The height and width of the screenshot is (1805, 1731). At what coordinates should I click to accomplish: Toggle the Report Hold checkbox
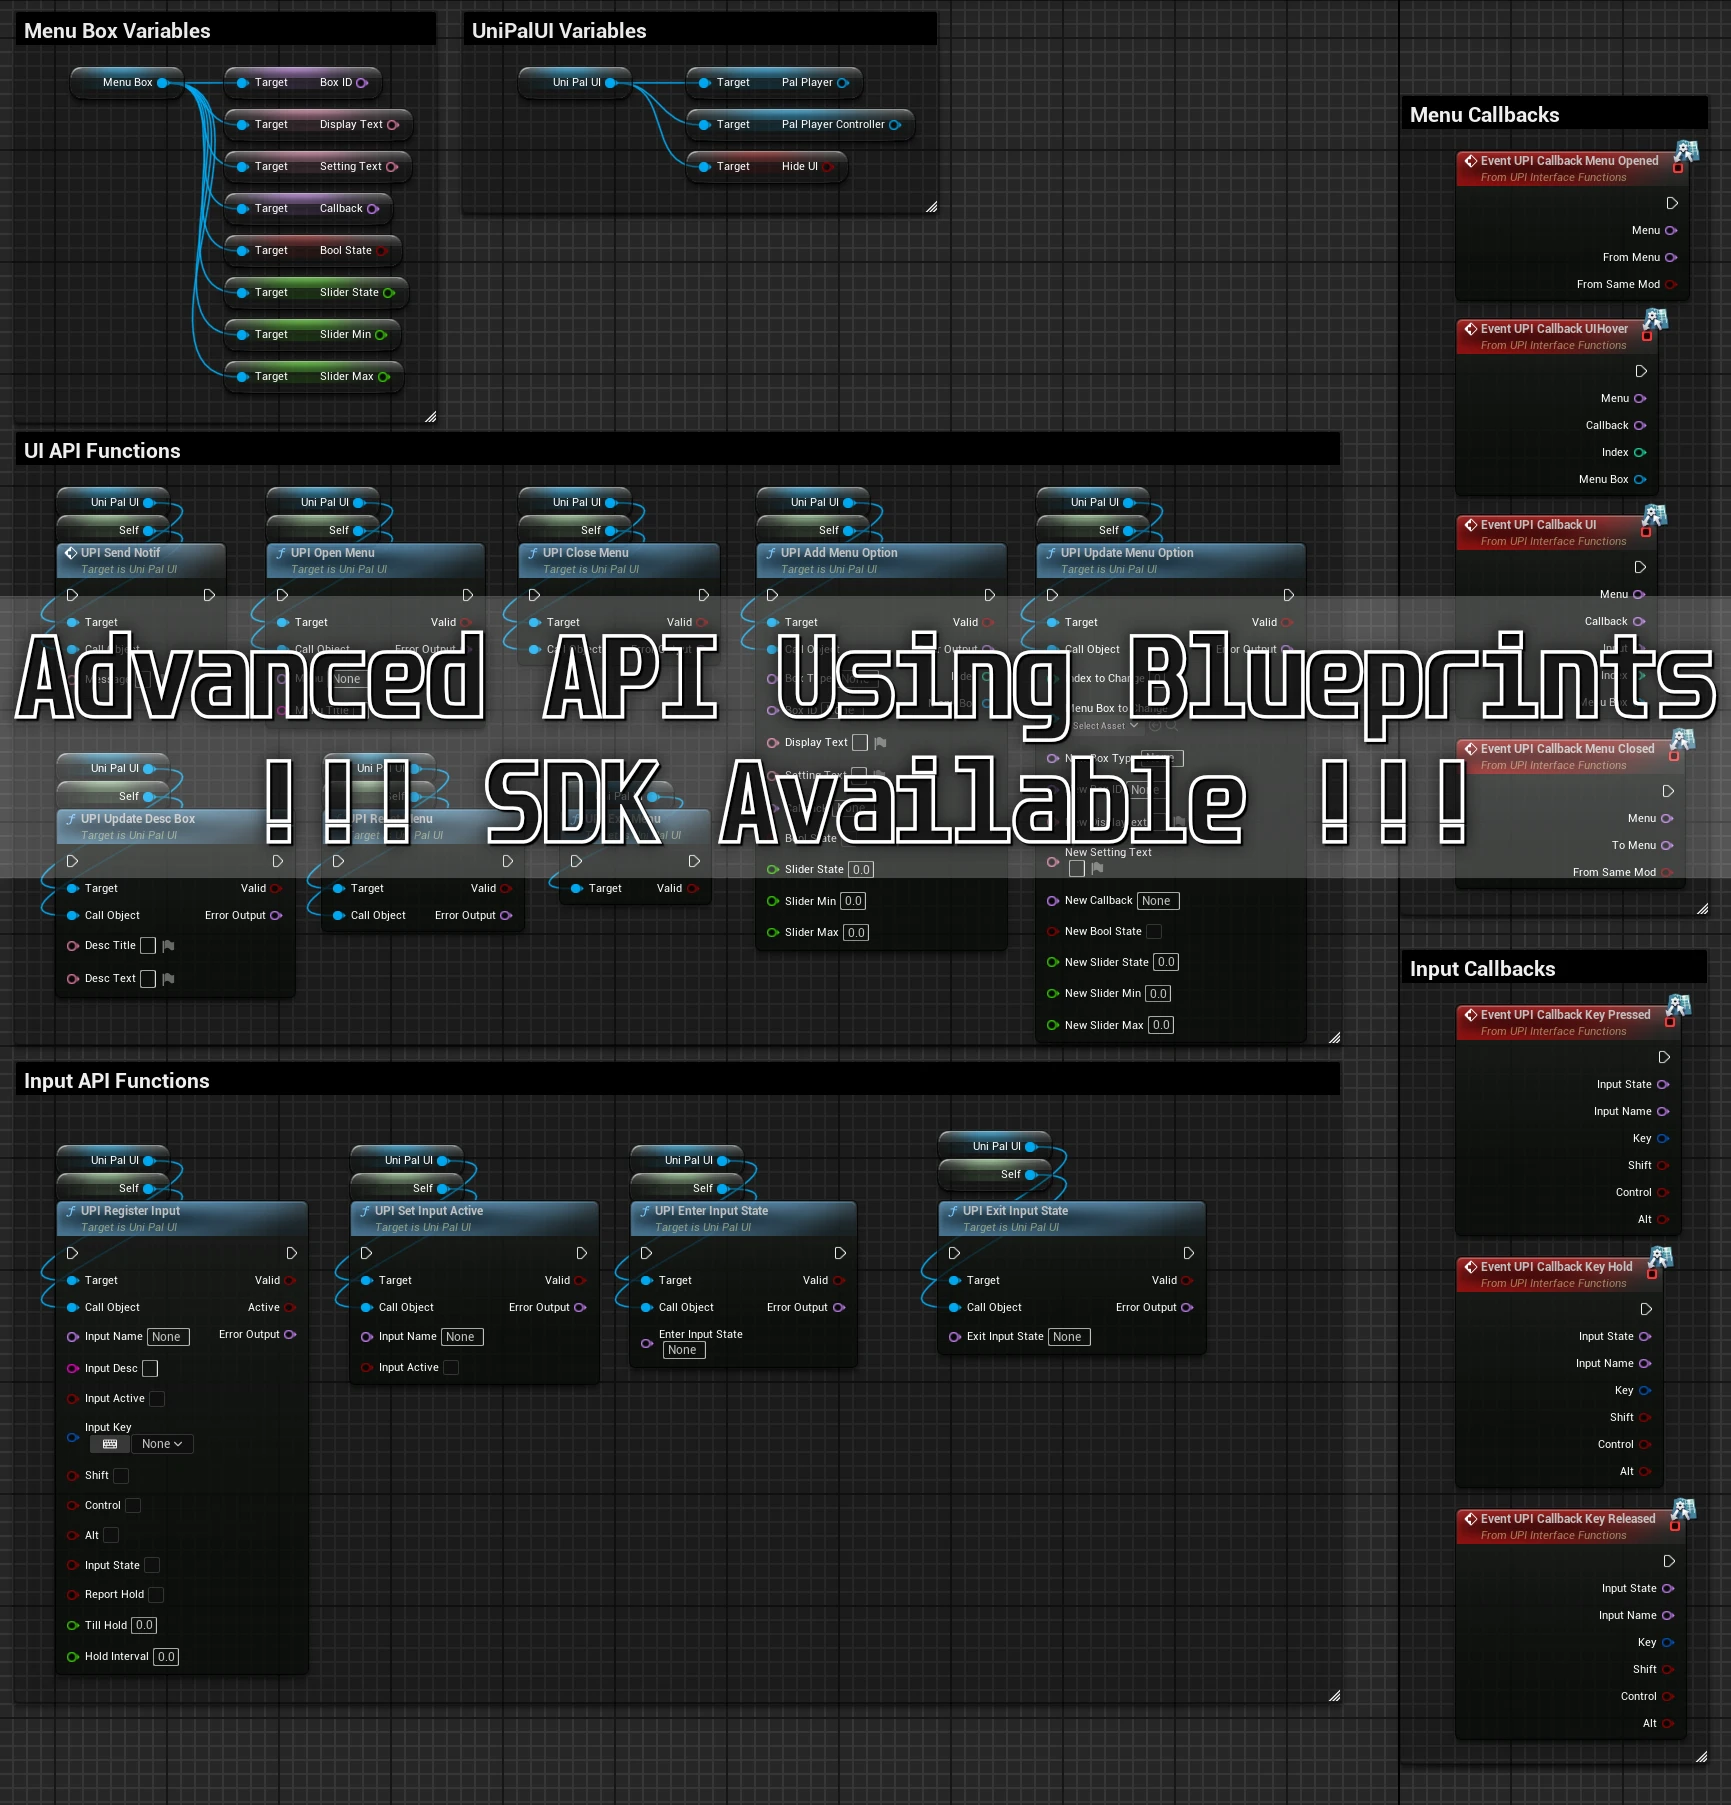coord(156,1595)
